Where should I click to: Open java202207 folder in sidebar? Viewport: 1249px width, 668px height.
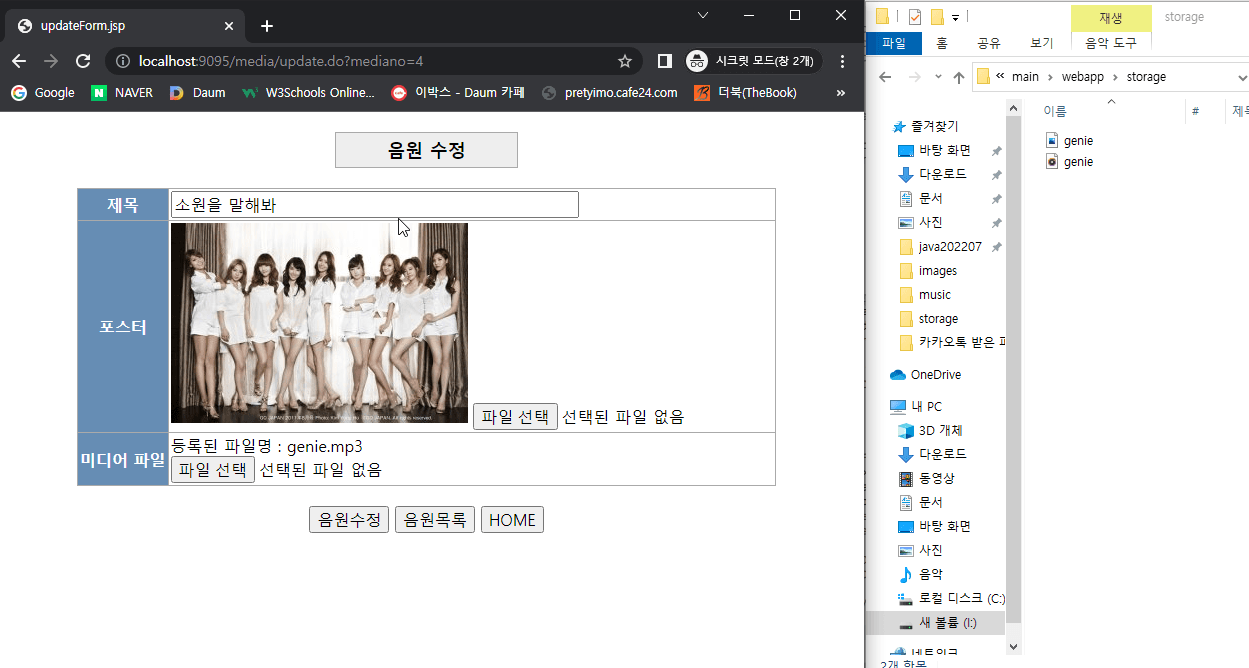point(939,246)
